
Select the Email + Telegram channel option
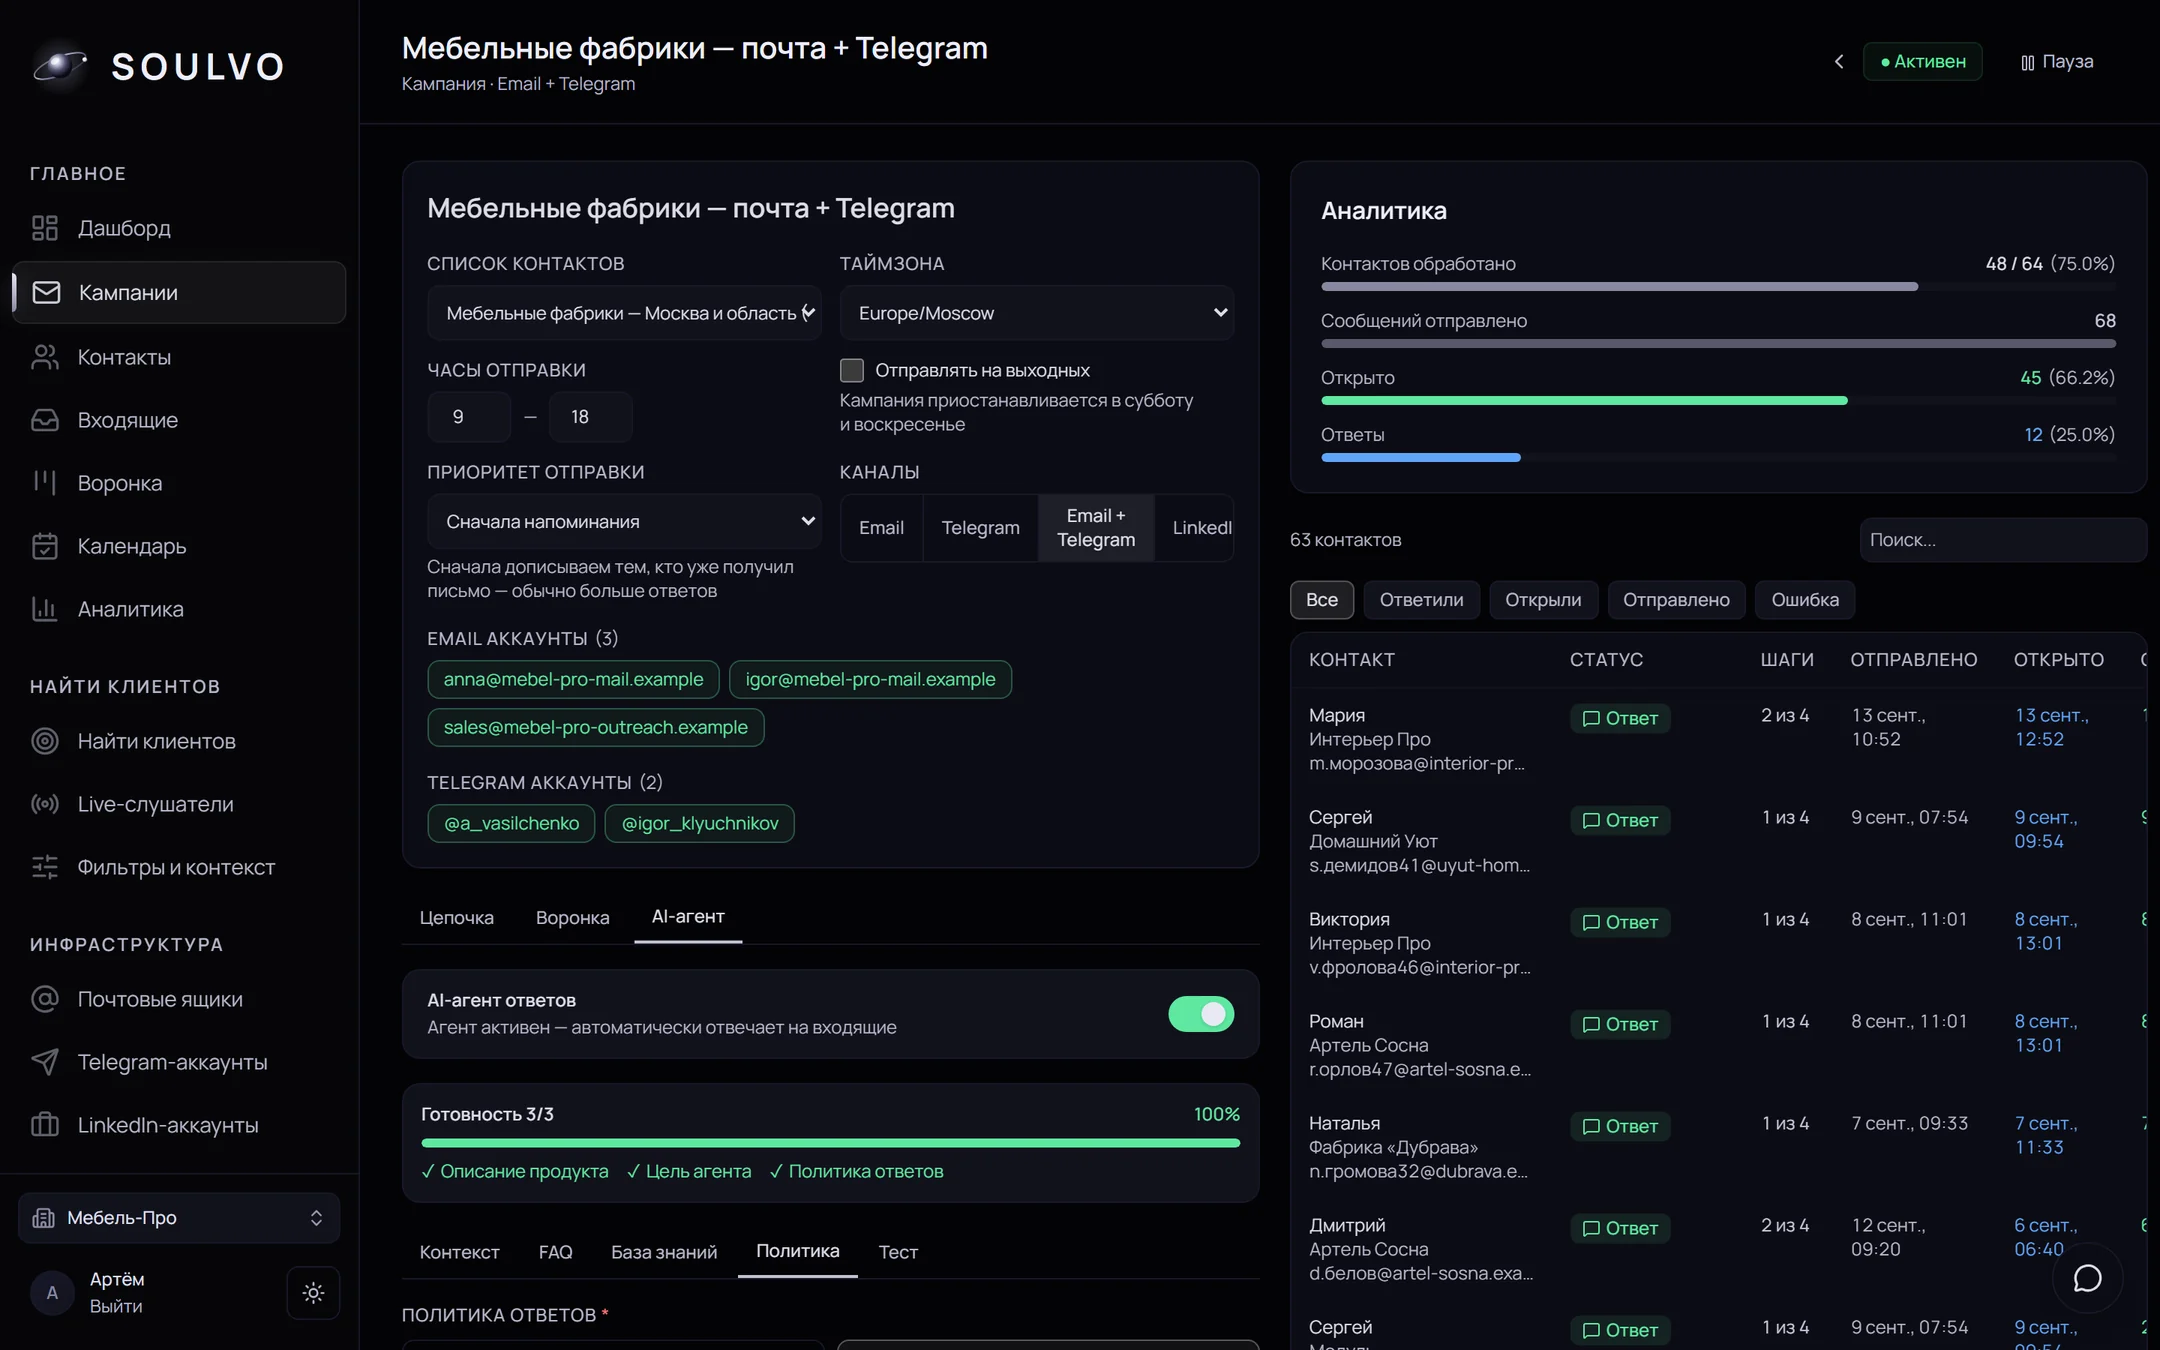(x=1096, y=528)
